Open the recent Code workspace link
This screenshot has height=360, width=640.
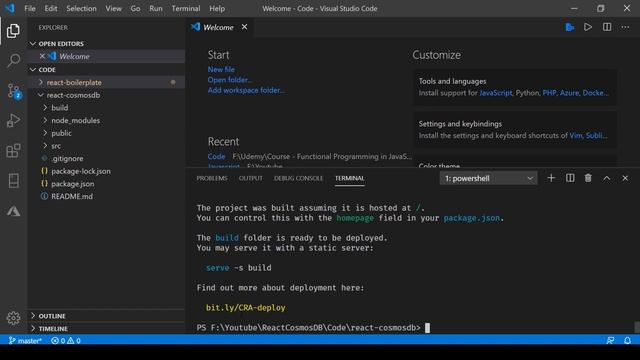point(216,156)
